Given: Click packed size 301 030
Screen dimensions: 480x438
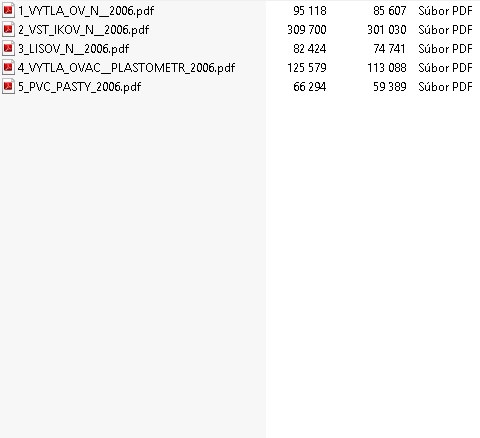Looking at the screenshot, I should [x=387, y=30].
